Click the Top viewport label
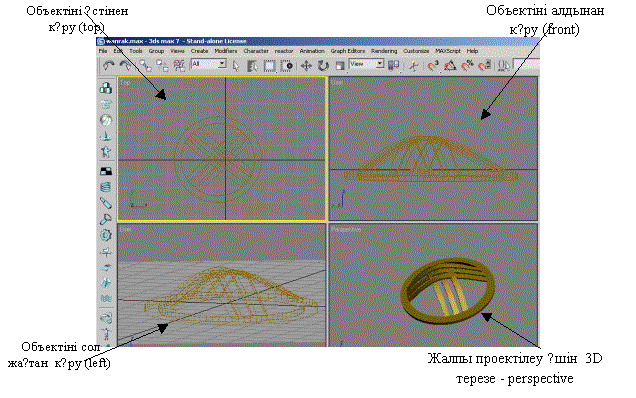 pyautogui.click(x=125, y=83)
